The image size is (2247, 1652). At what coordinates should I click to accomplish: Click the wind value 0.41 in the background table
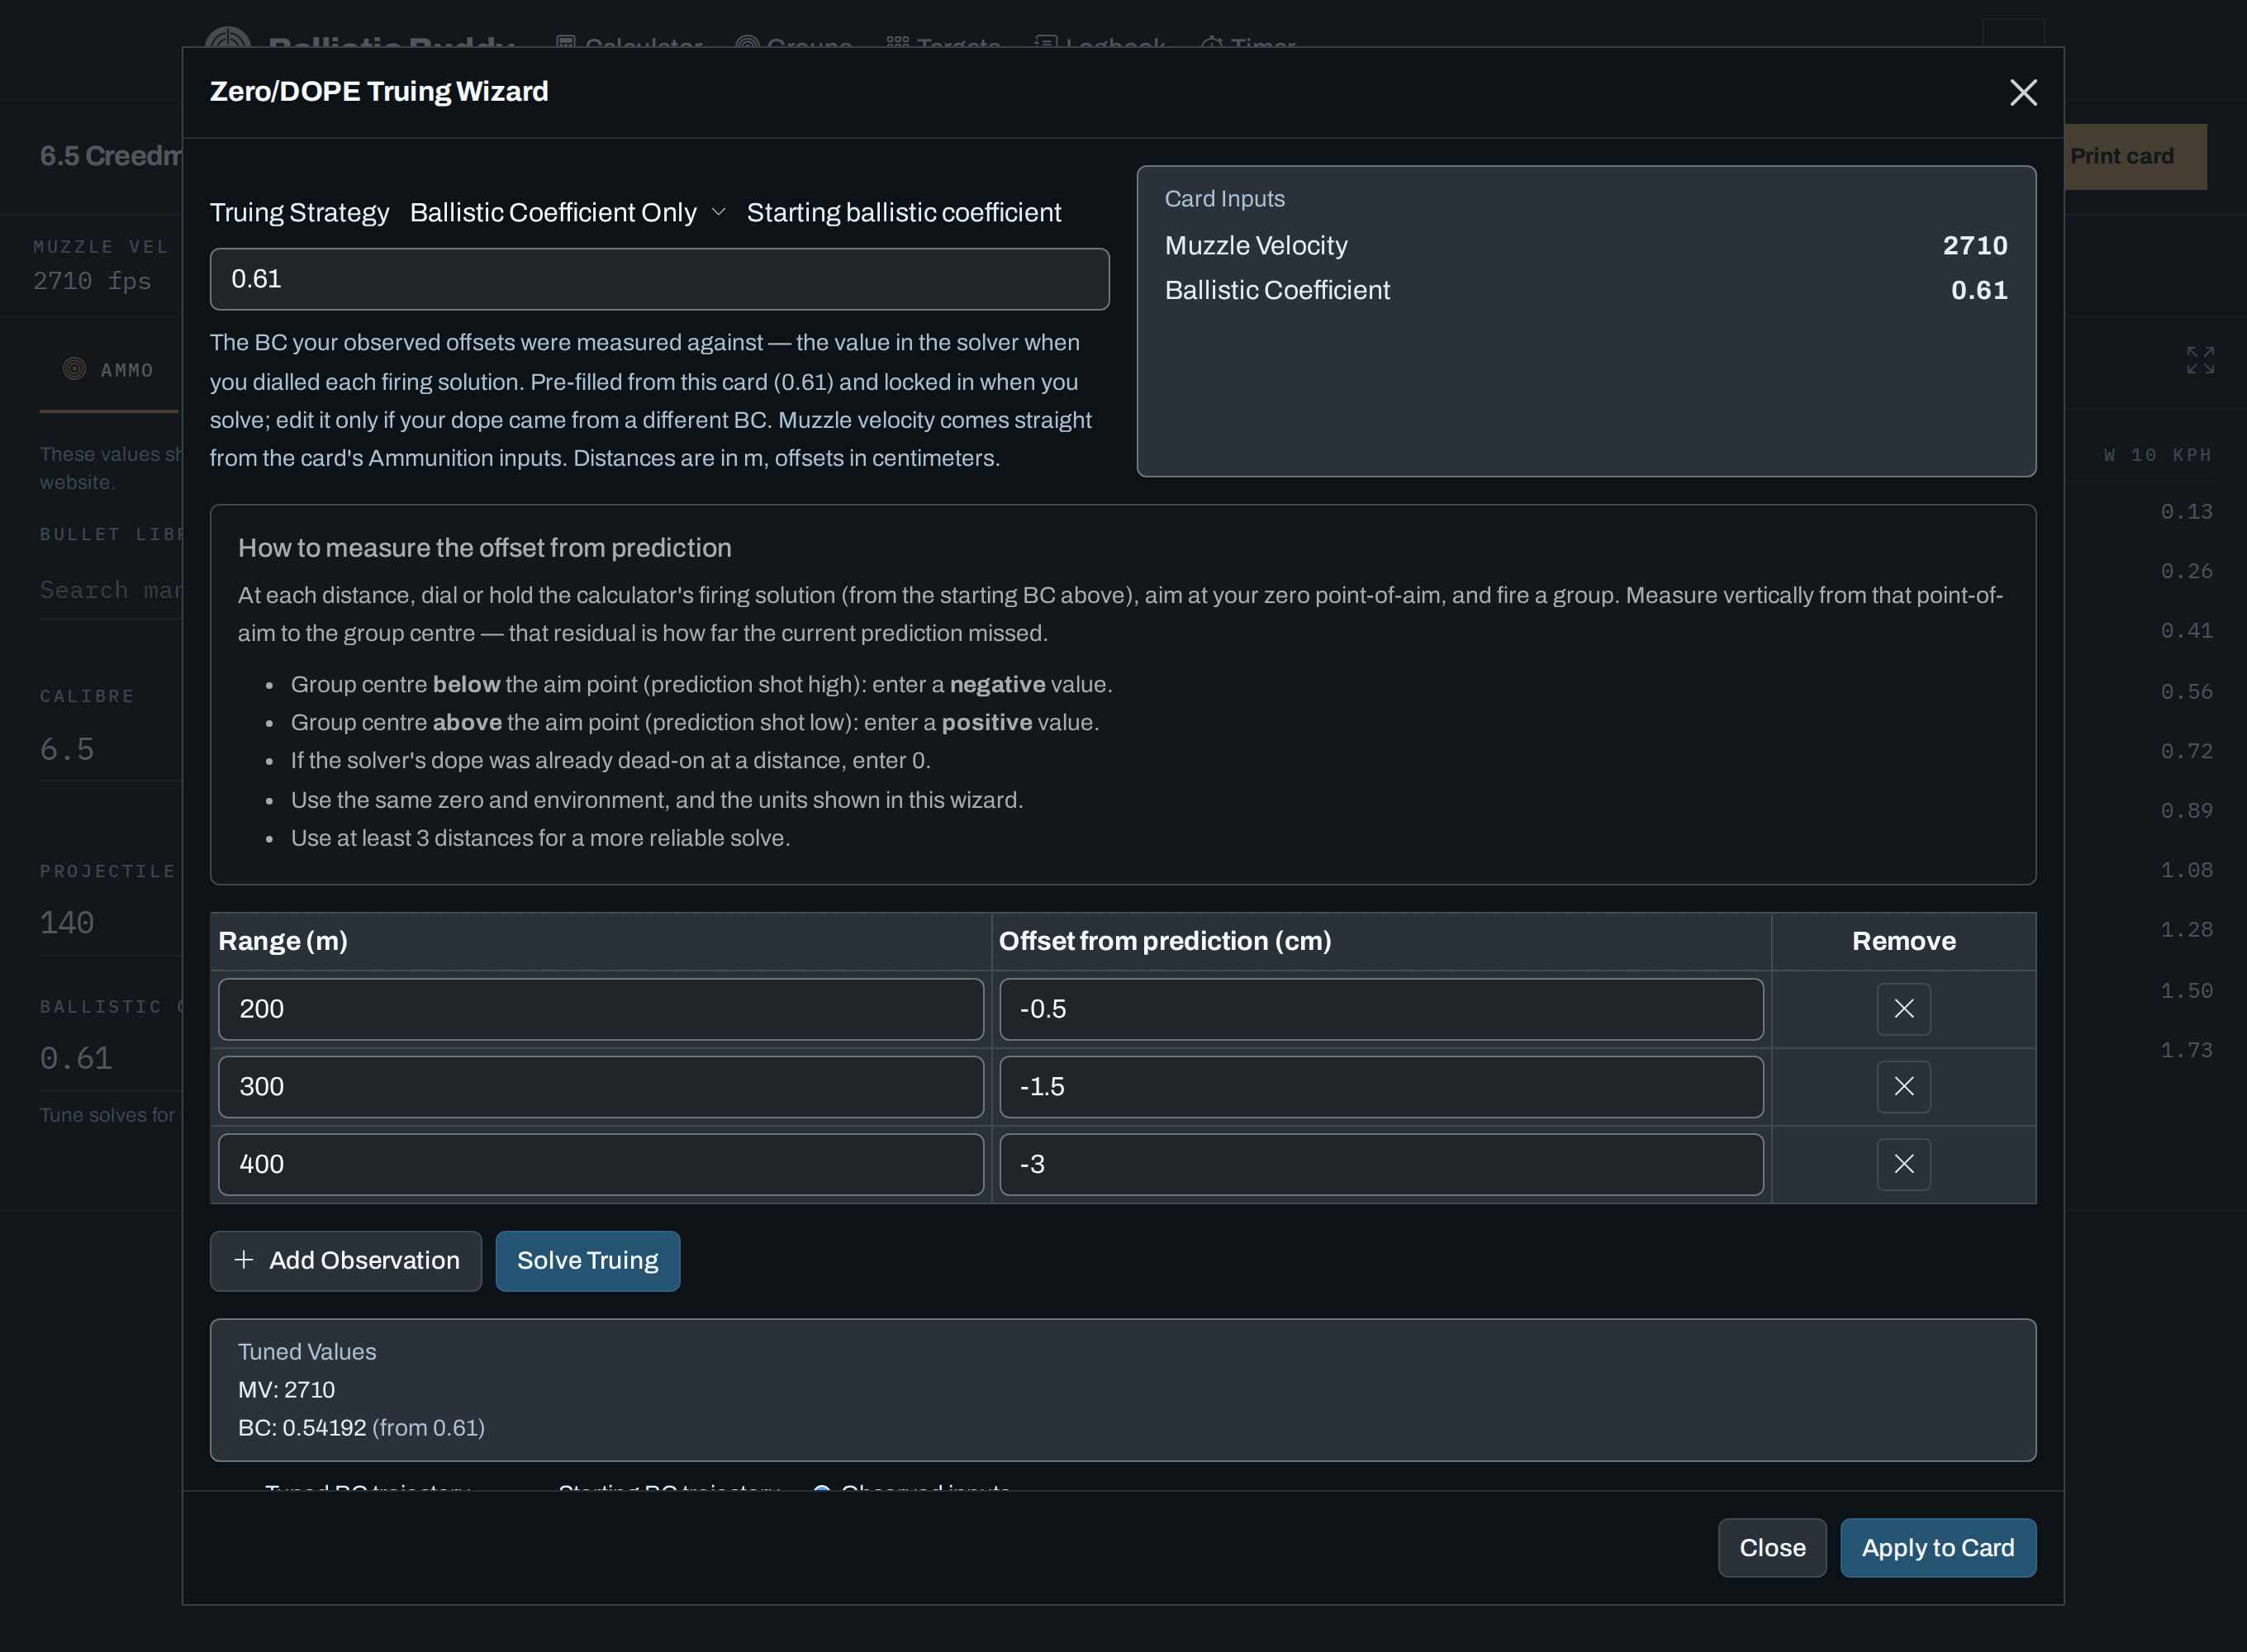point(2186,631)
